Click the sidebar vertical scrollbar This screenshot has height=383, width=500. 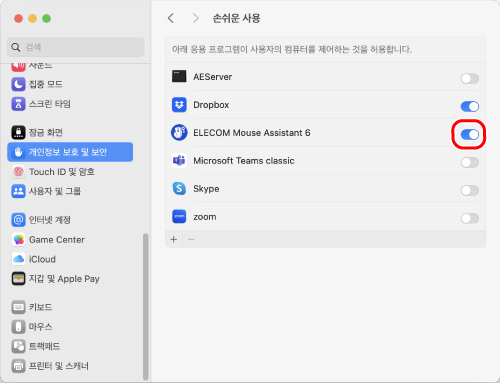point(146,307)
